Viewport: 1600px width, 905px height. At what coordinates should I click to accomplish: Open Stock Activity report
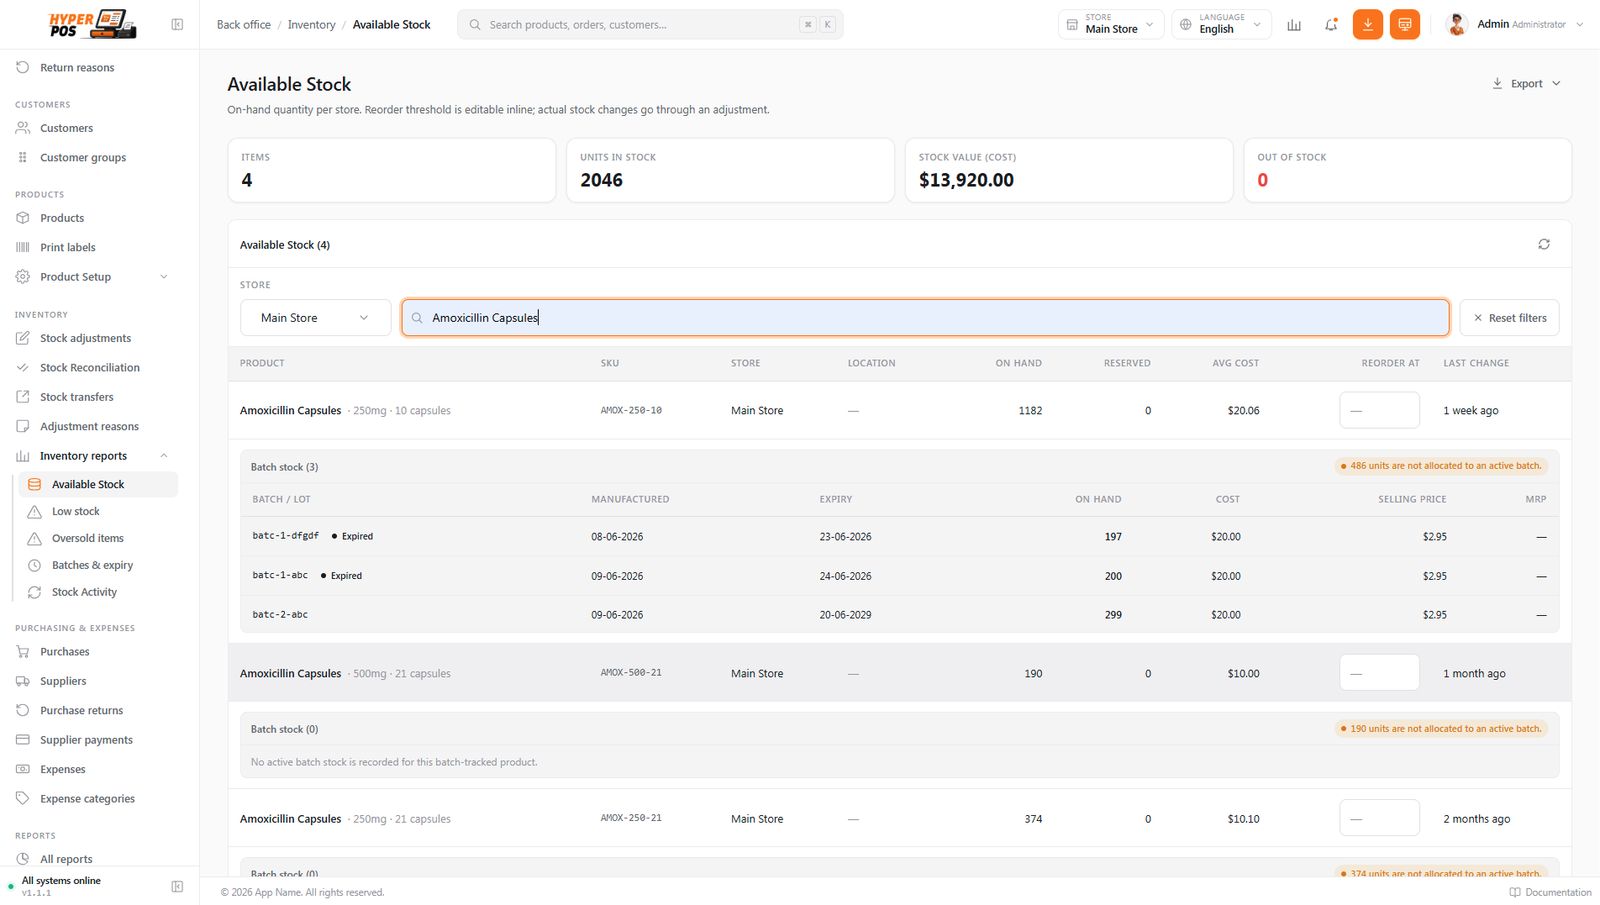[x=84, y=592]
